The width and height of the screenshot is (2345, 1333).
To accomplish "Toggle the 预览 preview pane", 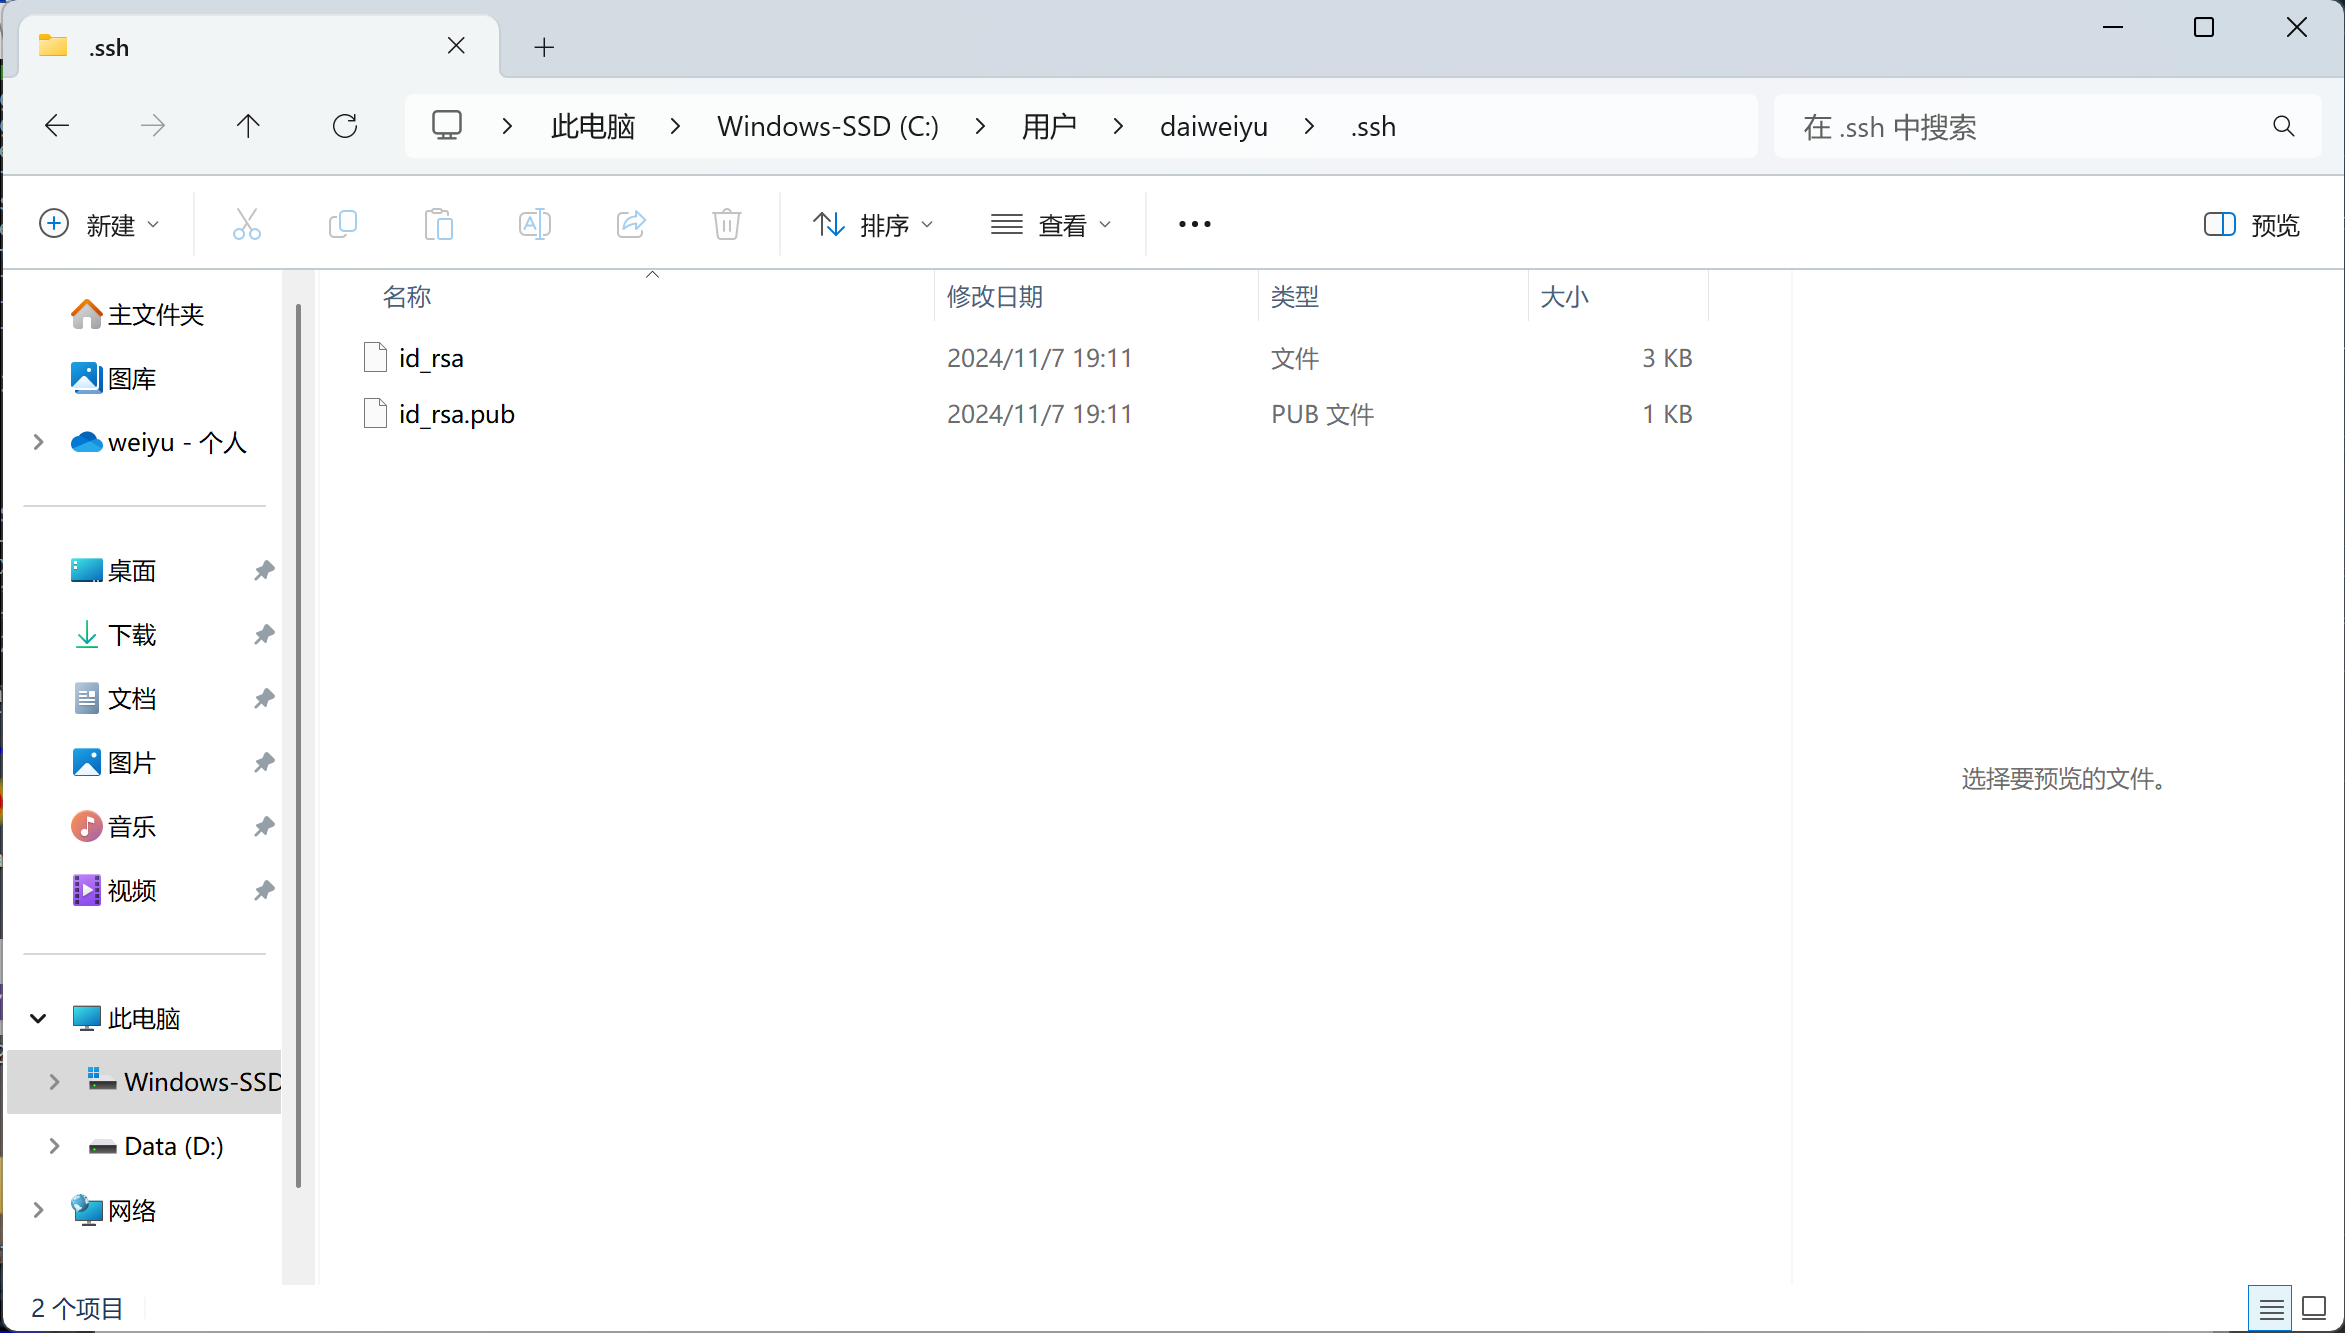I will click(x=2249, y=224).
